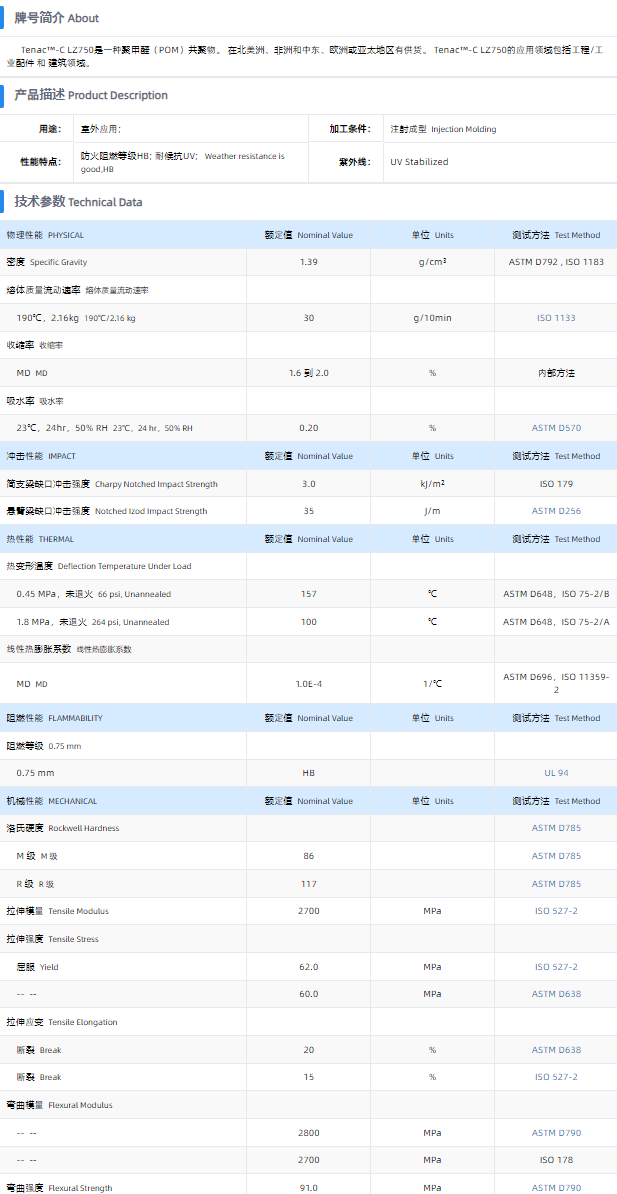Click the M 级 hardness value 86

[308, 856]
